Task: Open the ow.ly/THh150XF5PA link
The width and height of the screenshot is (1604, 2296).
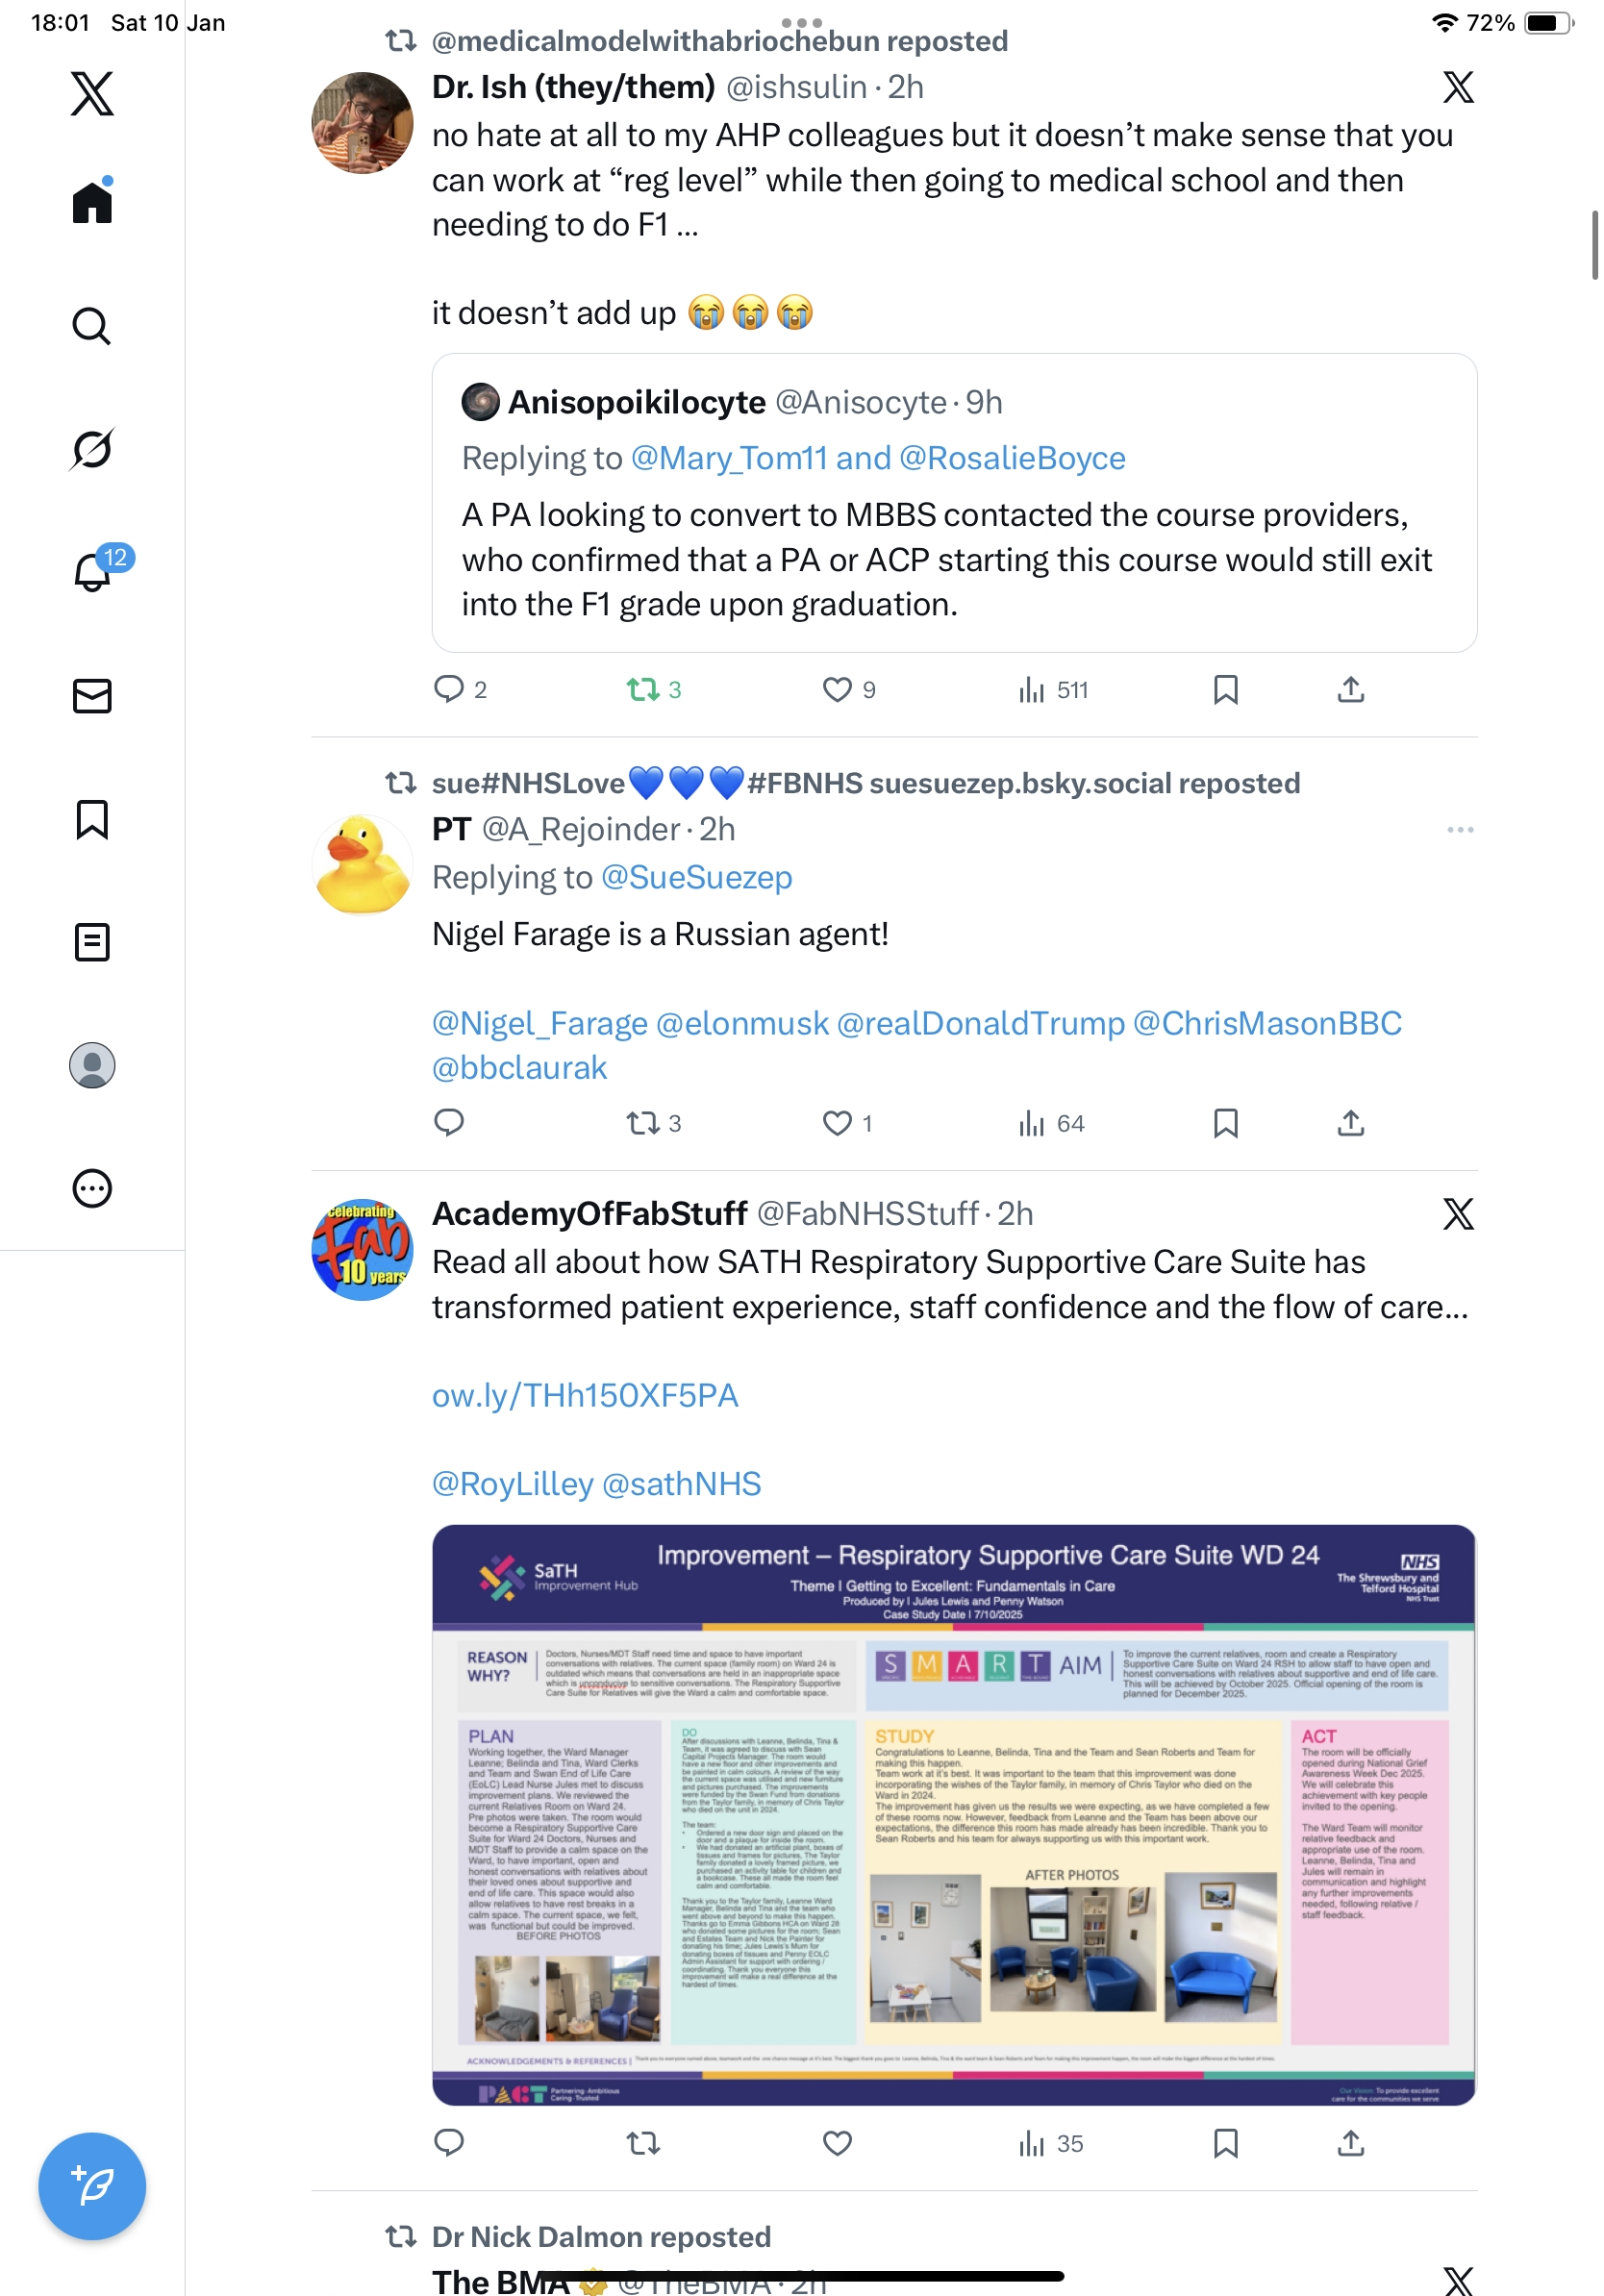Action: (585, 1395)
